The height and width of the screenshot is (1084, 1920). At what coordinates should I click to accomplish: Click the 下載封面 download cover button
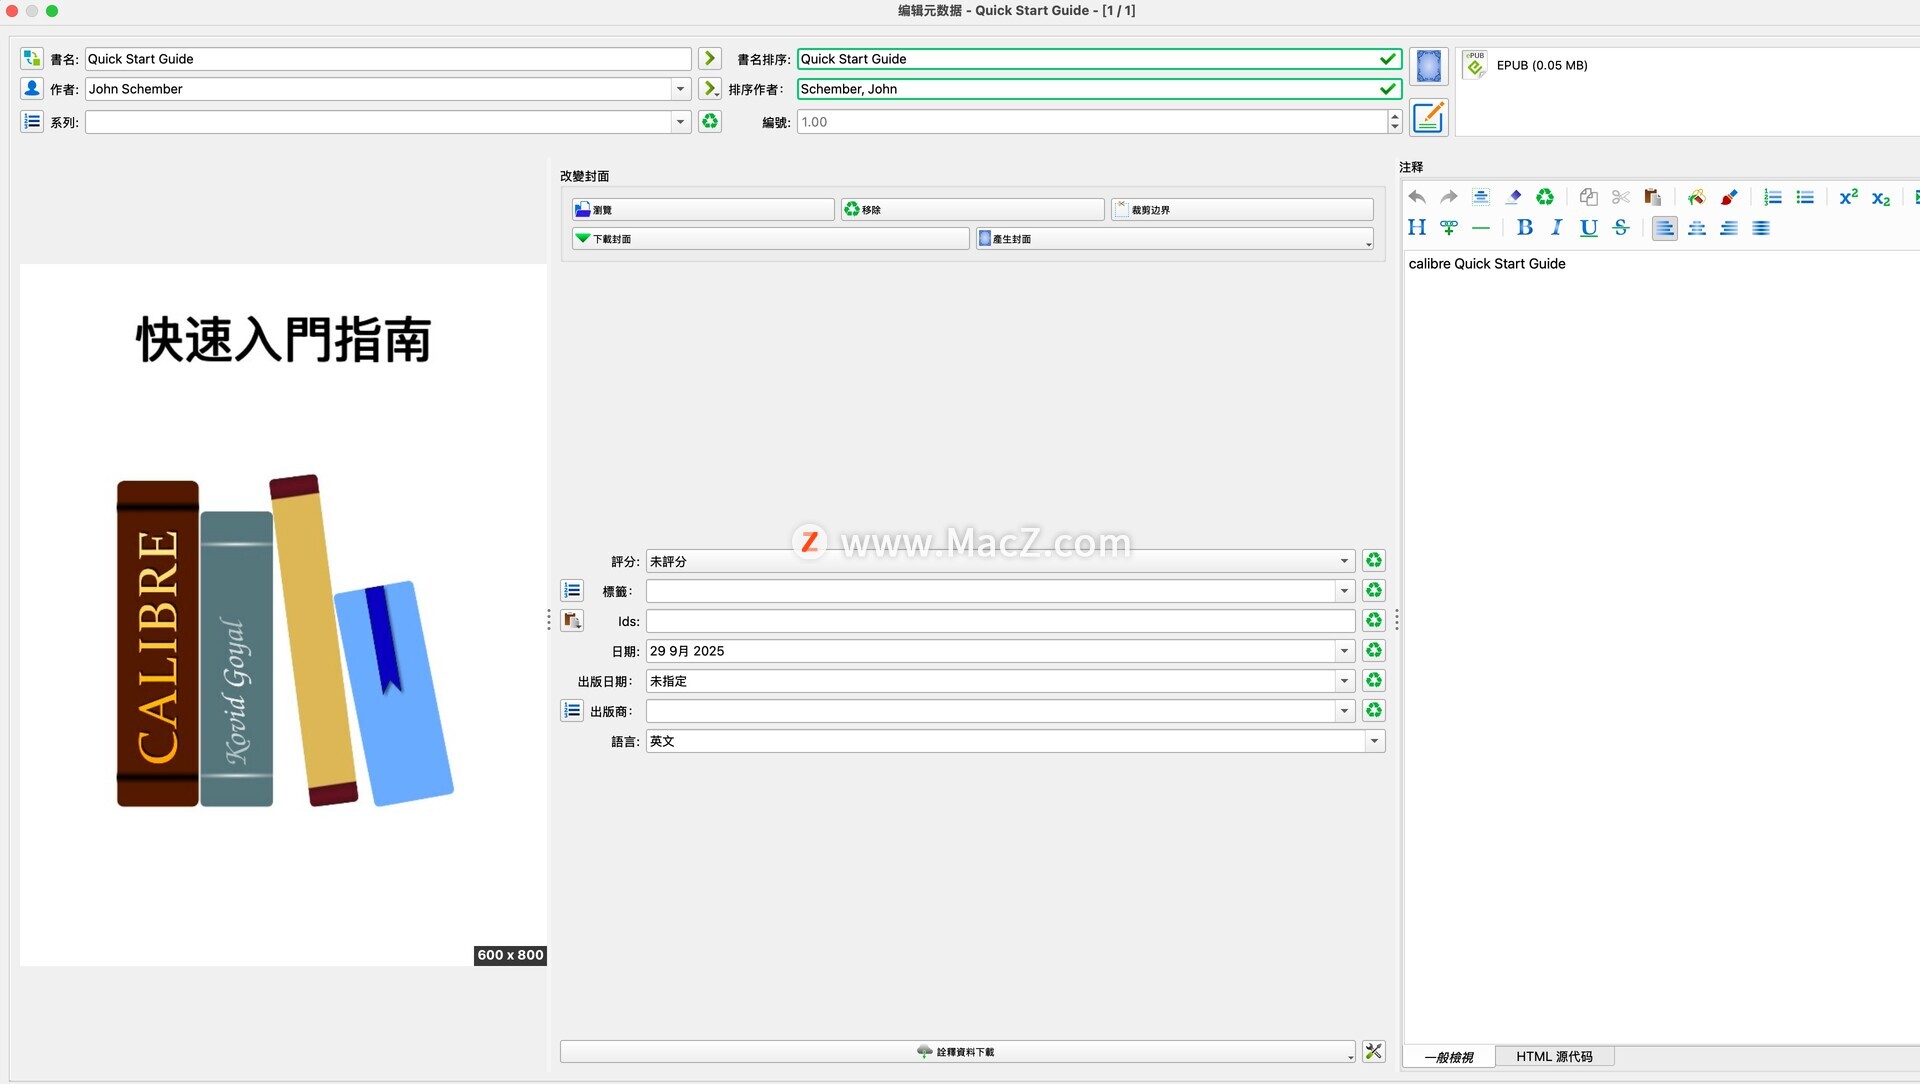[770, 239]
